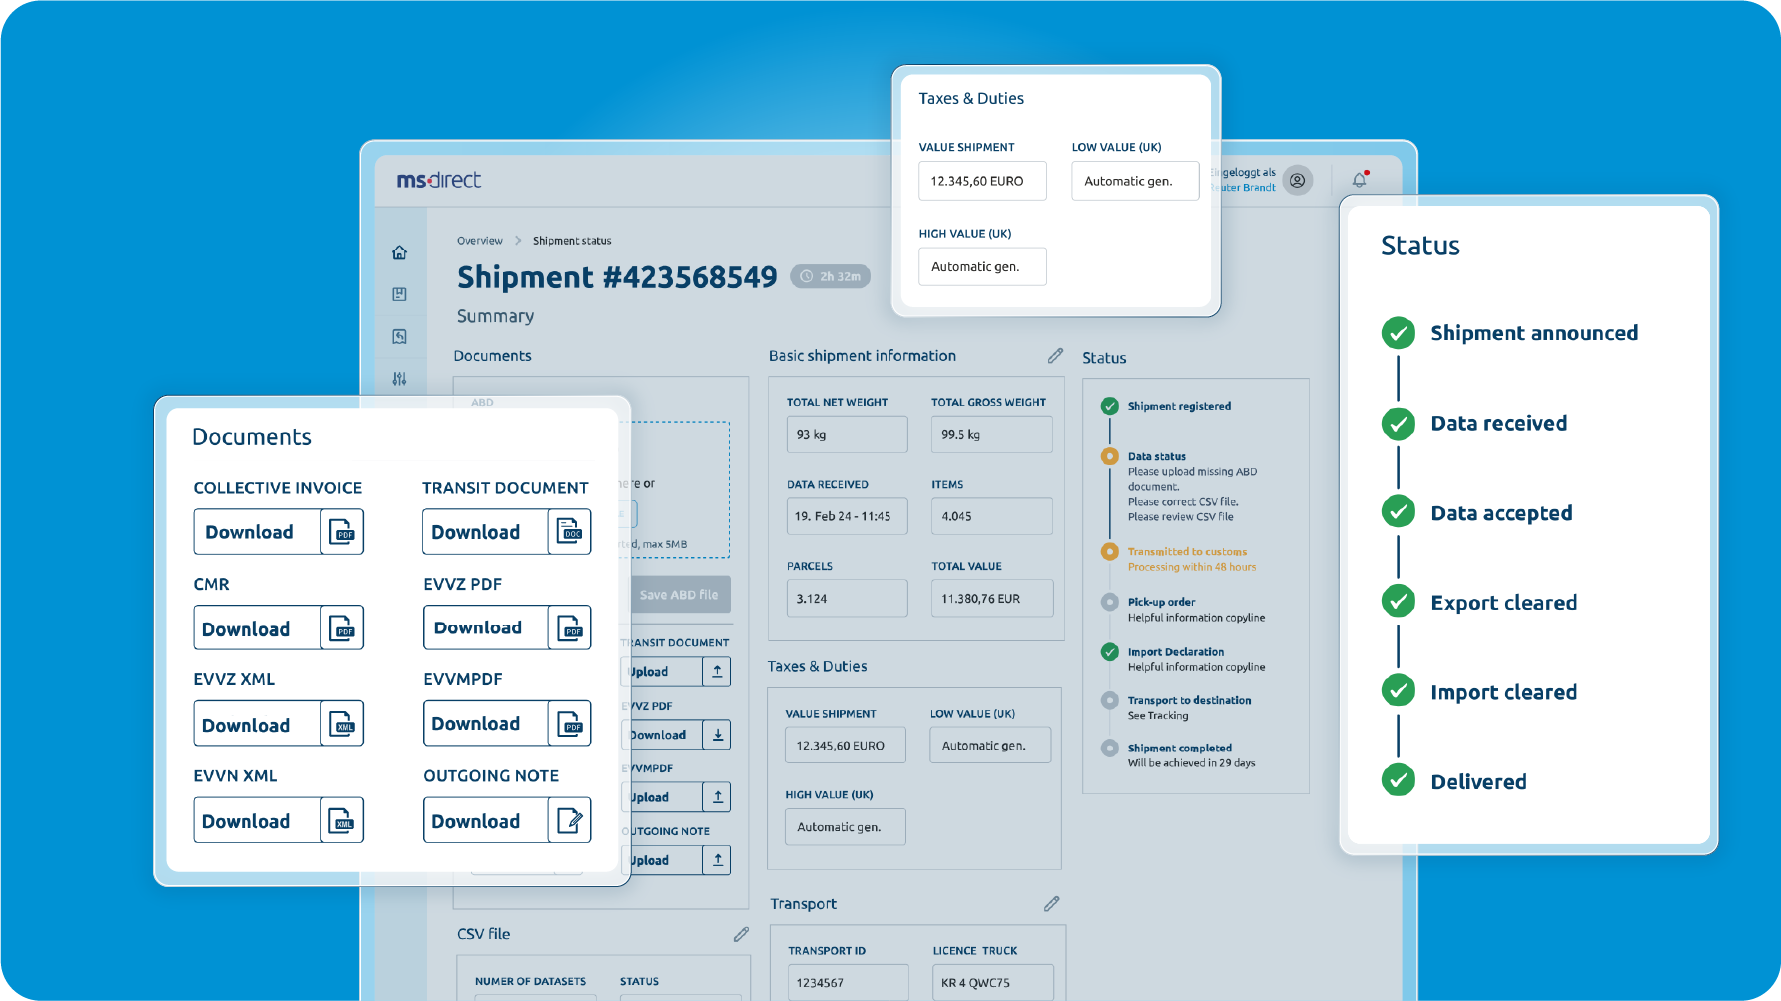Screen dimensions: 1781x1001
Task: Click the green check beside Data received
Action: (x=1398, y=424)
